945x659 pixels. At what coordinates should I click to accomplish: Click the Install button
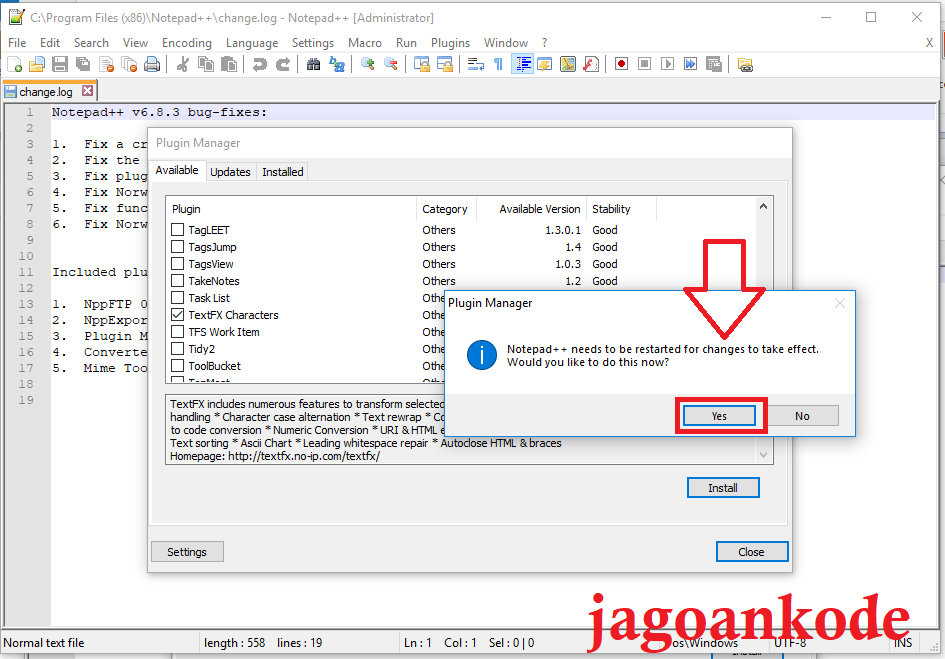coord(723,488)
